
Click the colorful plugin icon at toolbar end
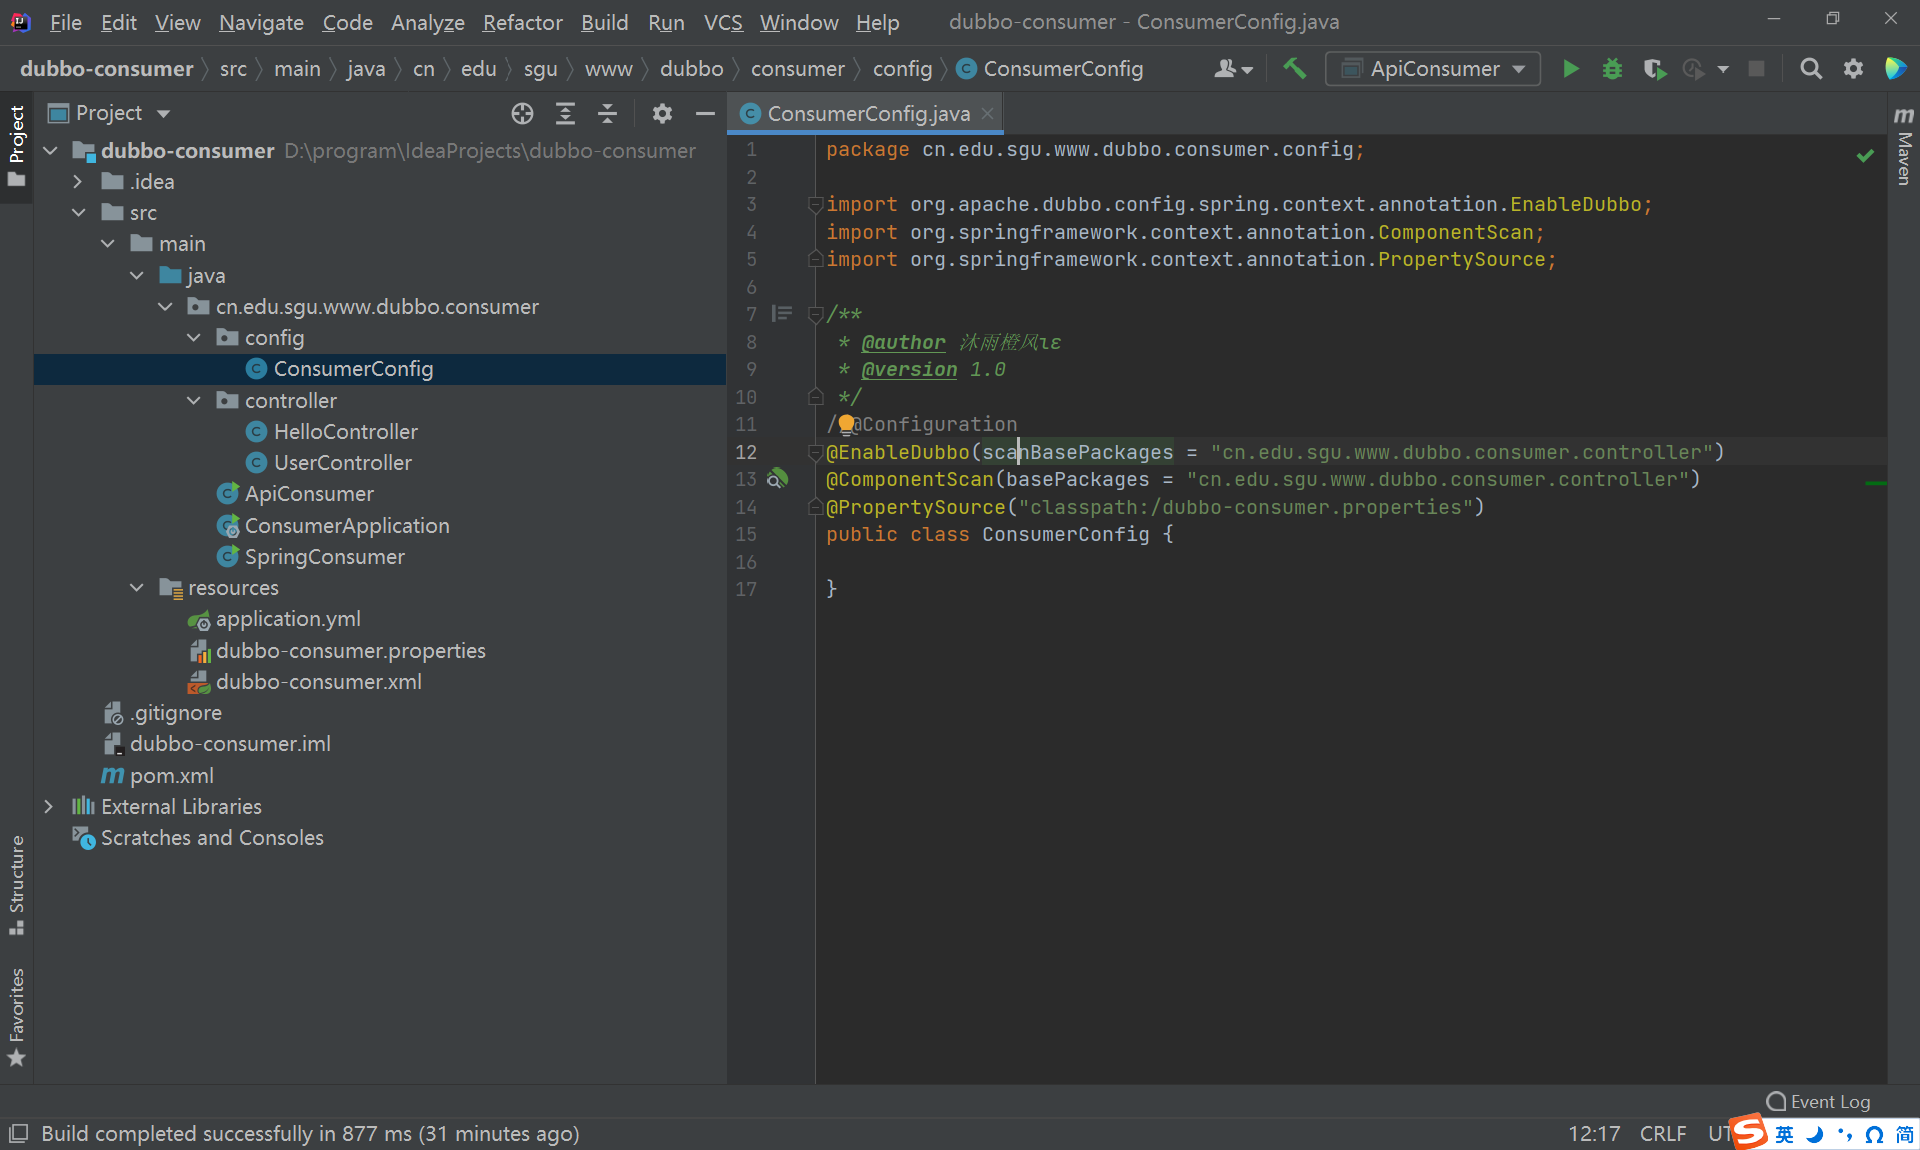coord(1895,69)
